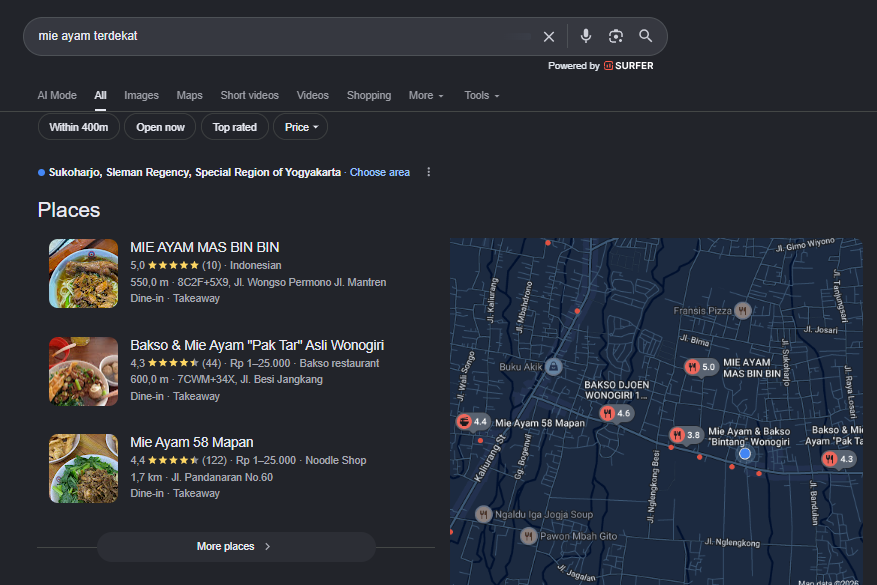Open the three-dot location options menu
This screenshot has height=585, width=877.
(428, 172)
